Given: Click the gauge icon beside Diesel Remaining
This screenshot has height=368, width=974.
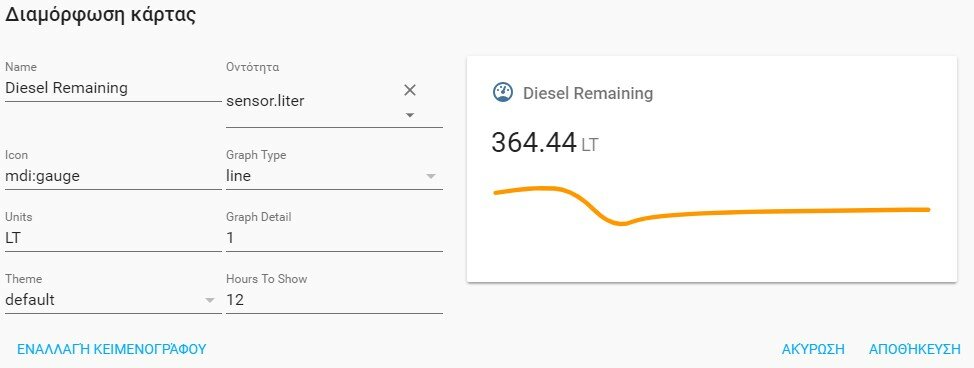Looking at the screenshot, I should pyautogui.click(x=503, y=93).
